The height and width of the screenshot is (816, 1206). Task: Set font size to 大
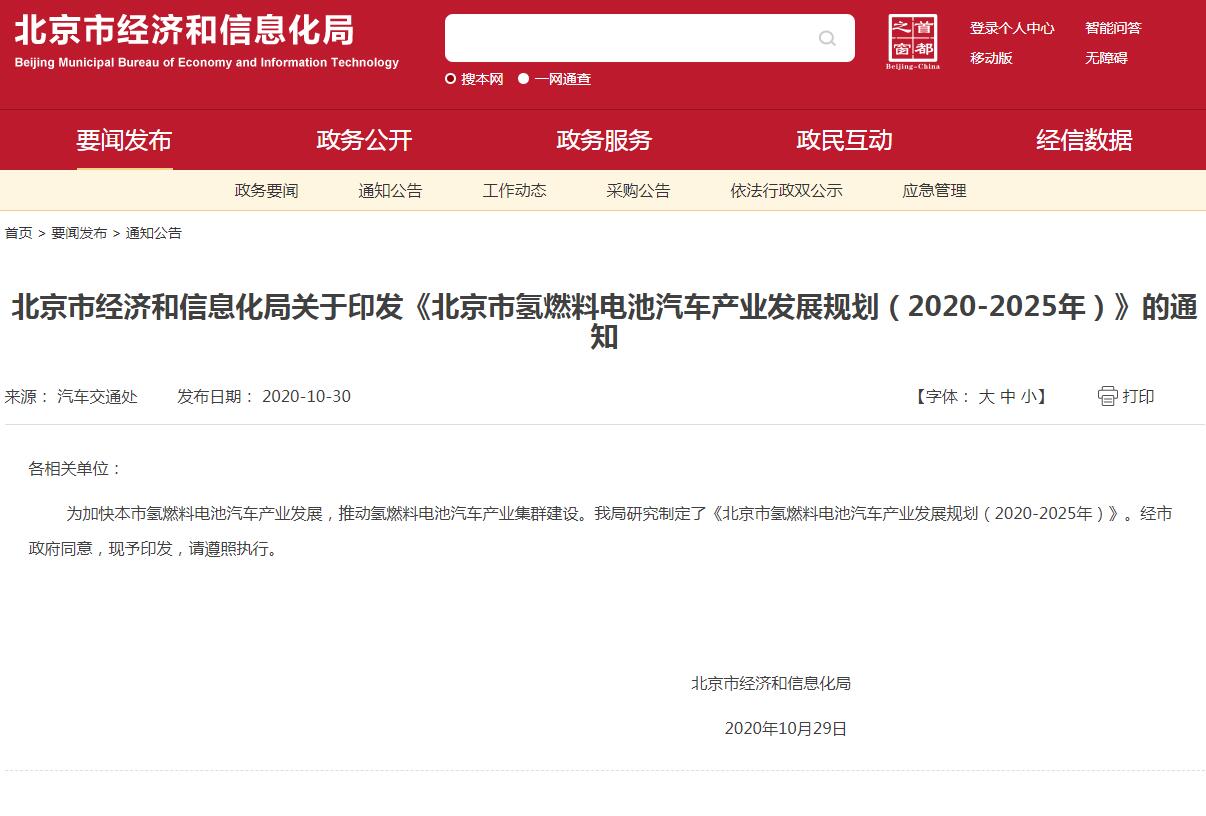tap(986, 396)
